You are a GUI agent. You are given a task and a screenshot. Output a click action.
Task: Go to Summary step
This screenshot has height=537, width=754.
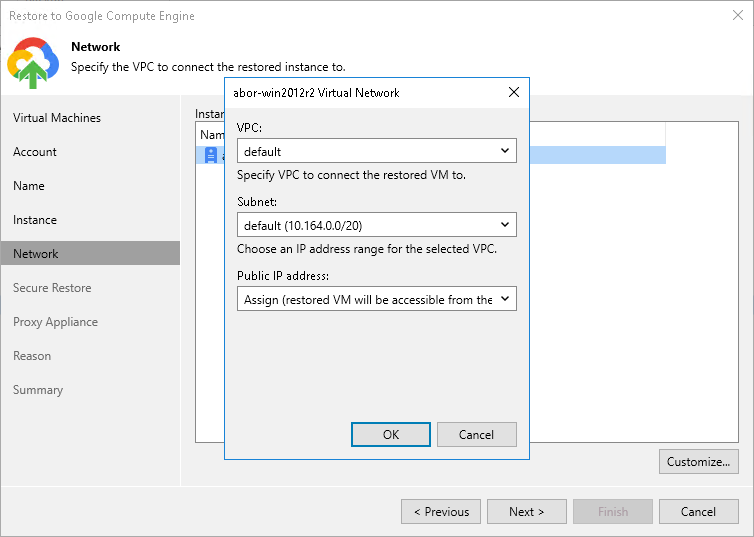point(38,390)
